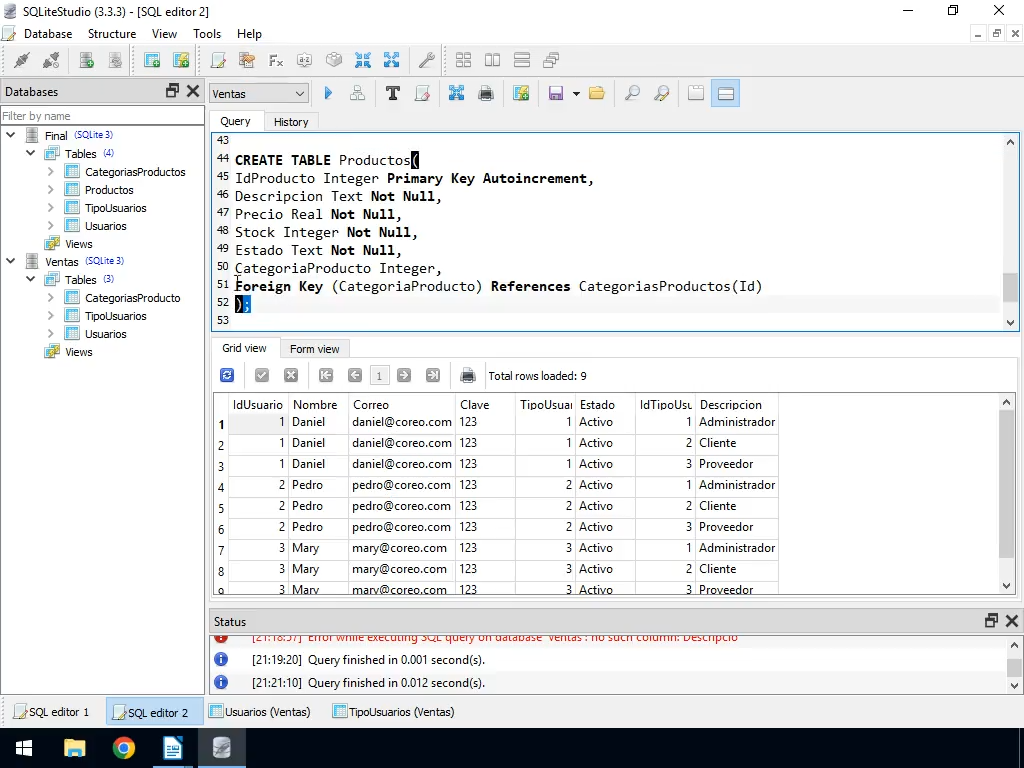The image size is (1024, 768).
Task: Toggle results in separate tab layout
Action: 696,93
